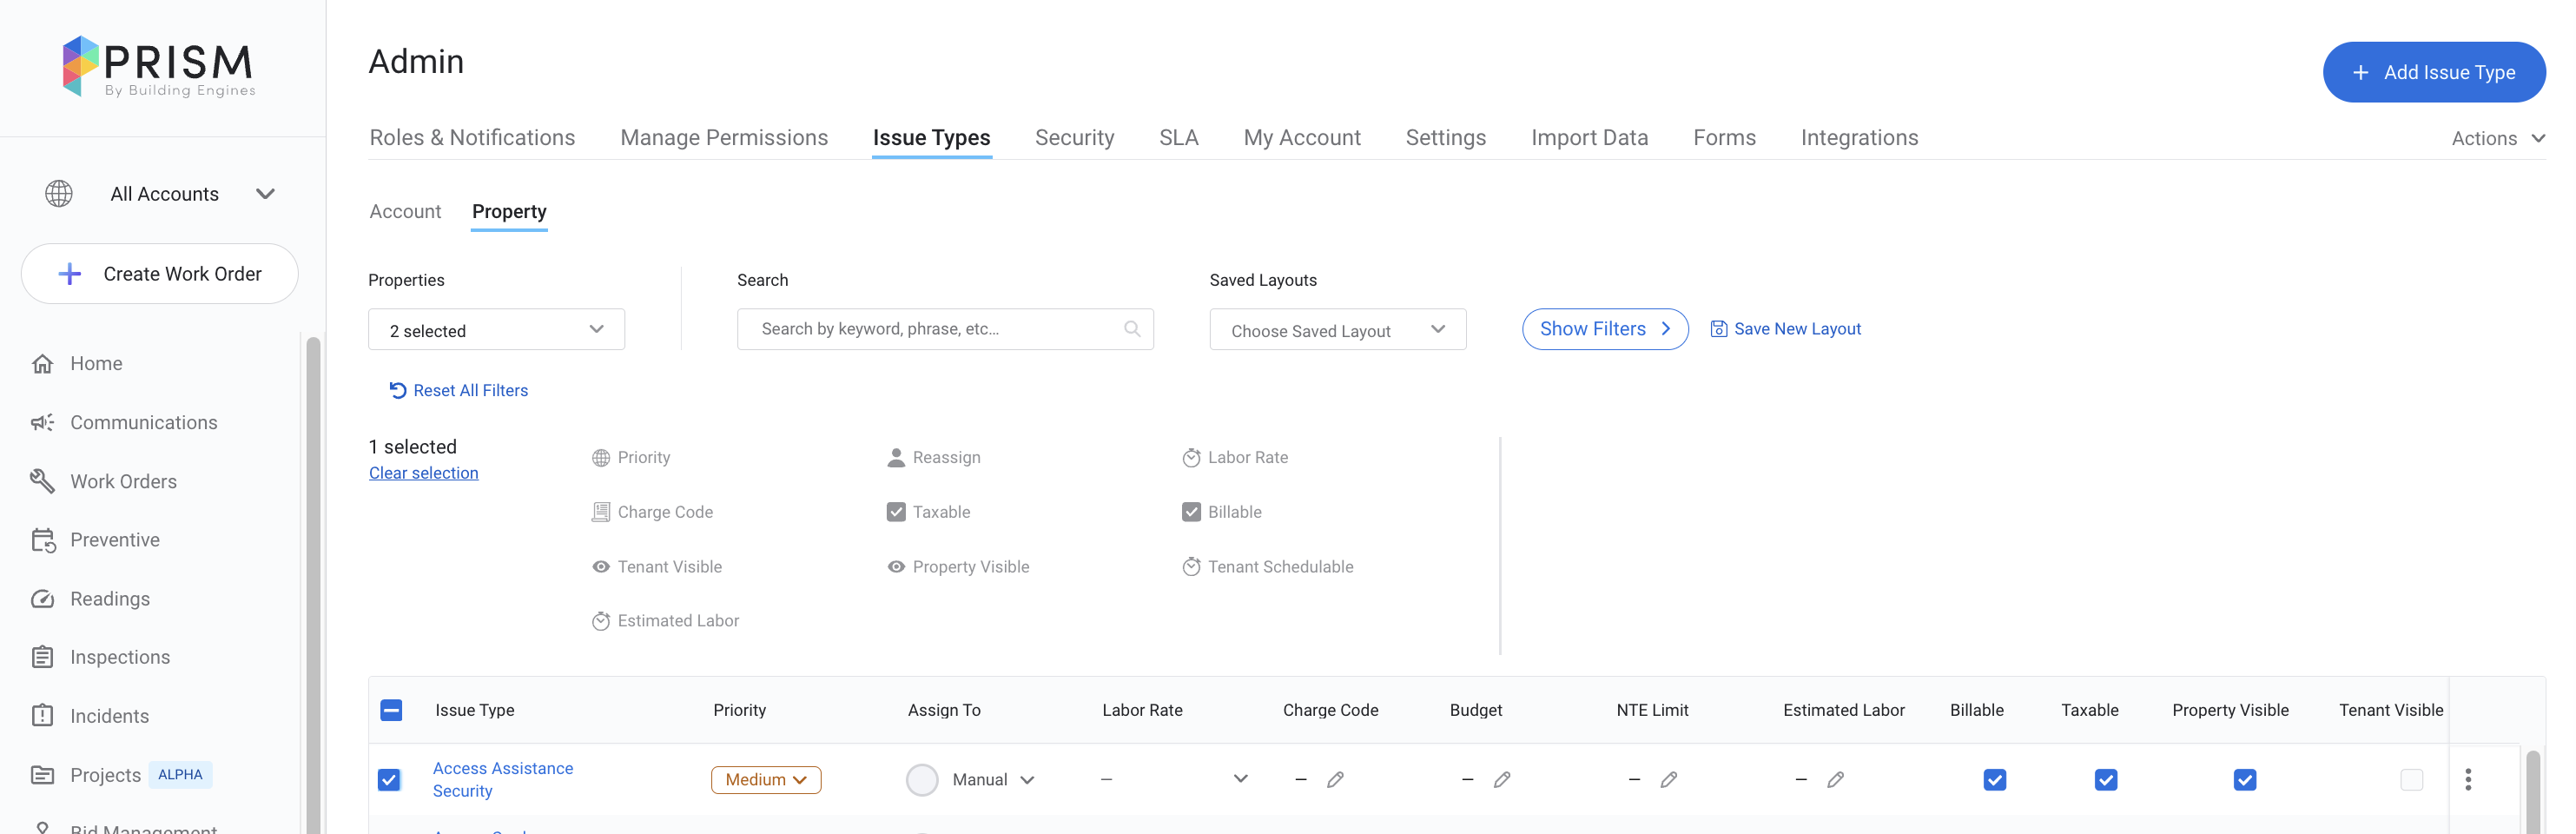Image resolution: width=2576 pixels, height=834 pixels.
Task: Open Labor Rate dropdown for Access Assistance
Action: (x=1240, y=779)
